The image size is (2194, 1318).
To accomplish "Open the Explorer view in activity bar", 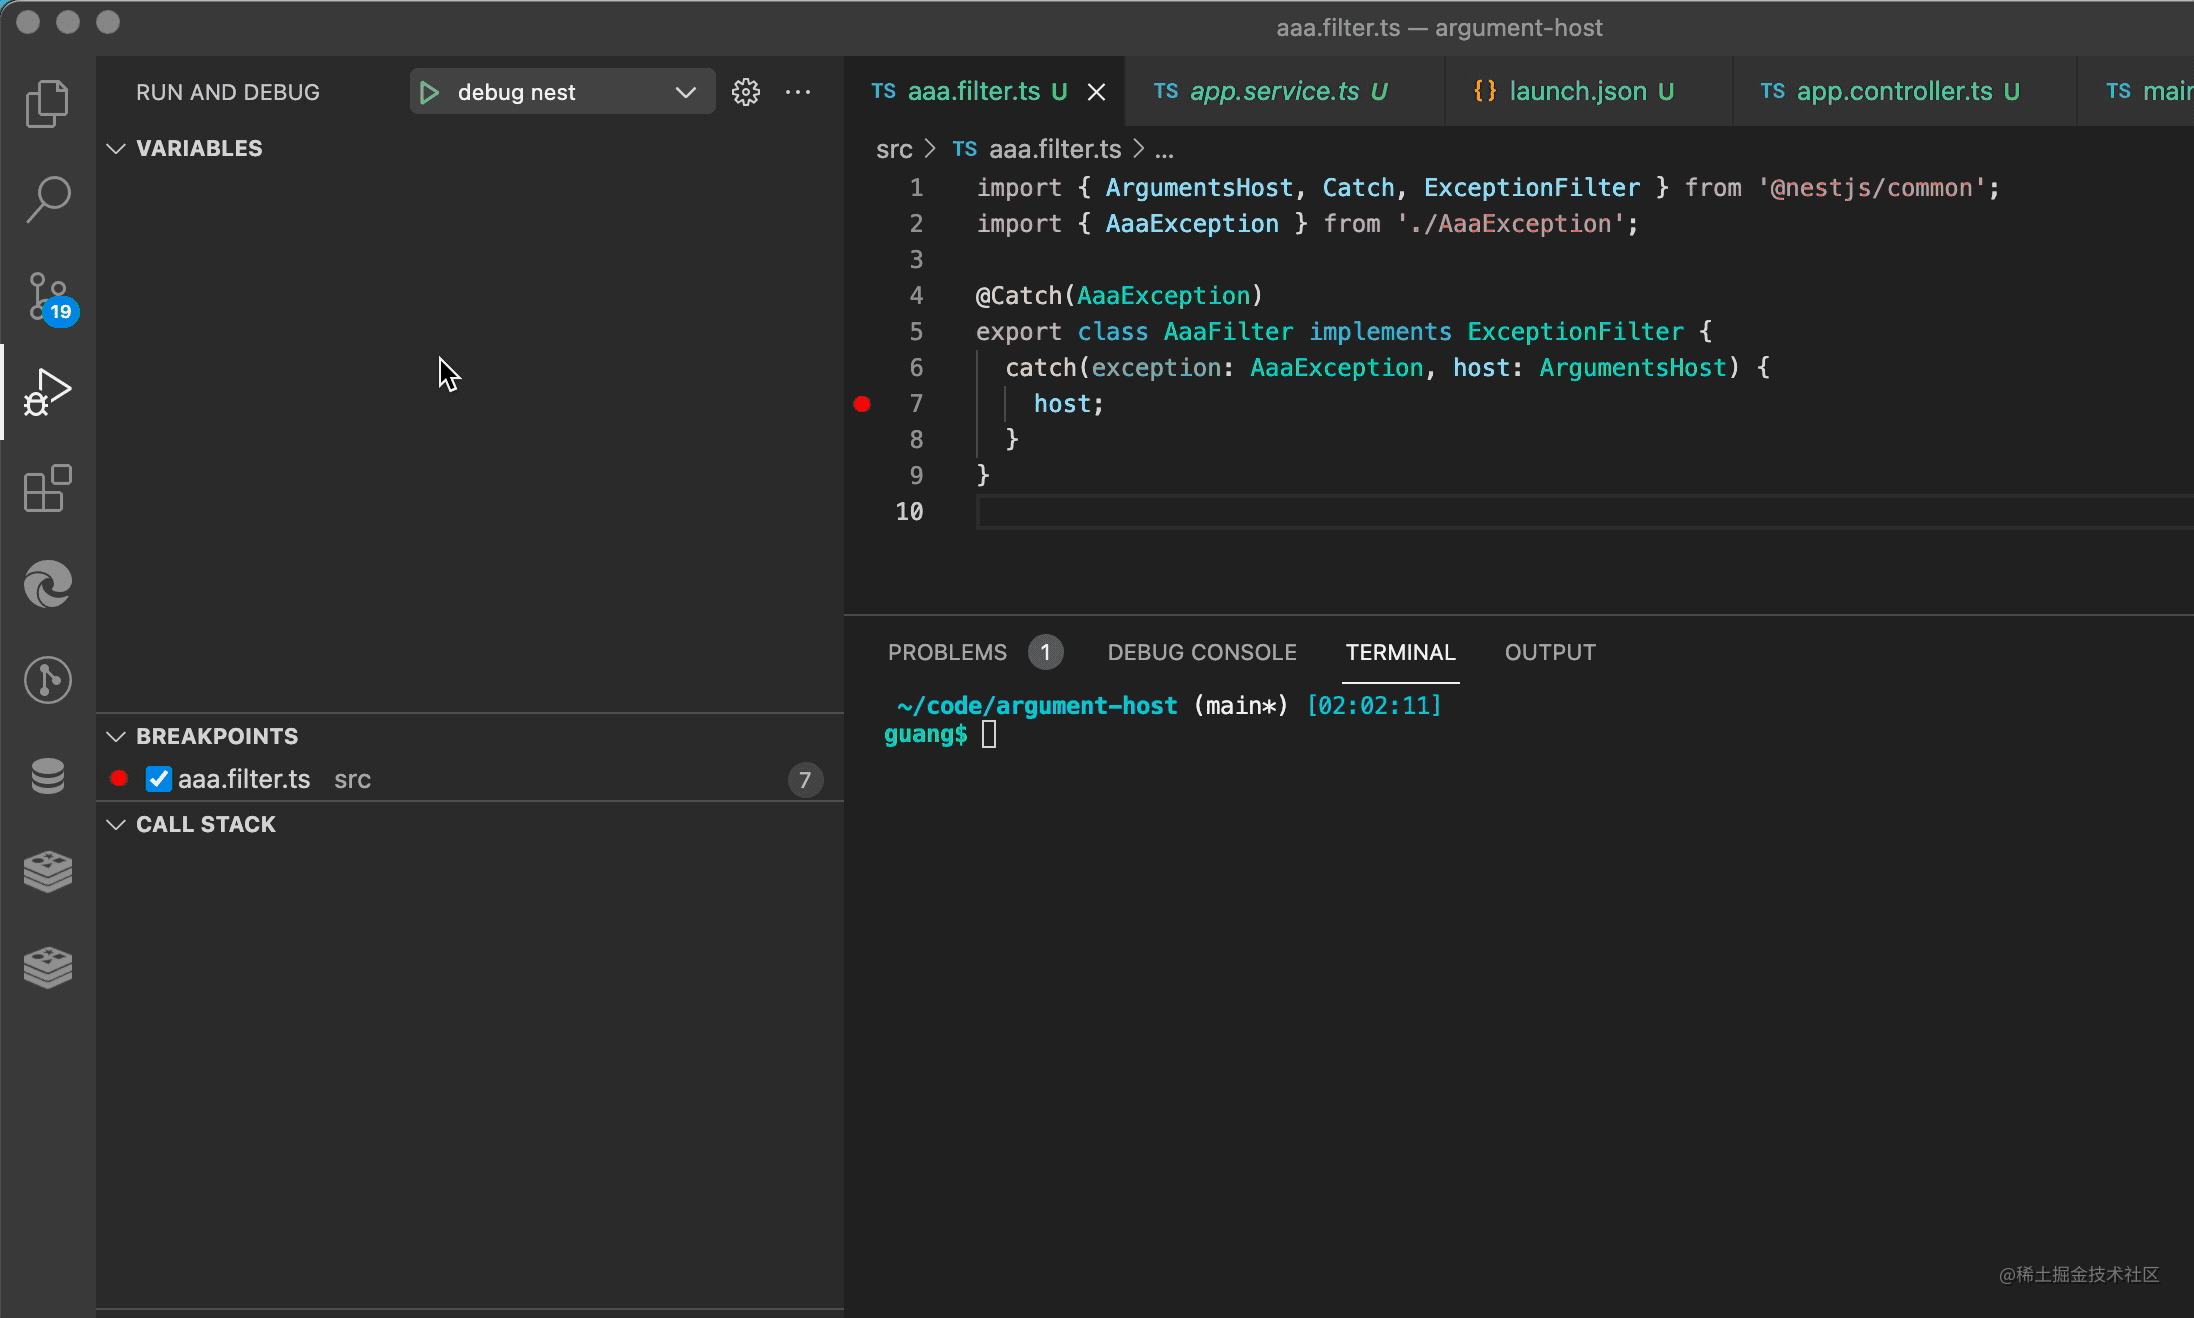I will (x=47, y=104).
